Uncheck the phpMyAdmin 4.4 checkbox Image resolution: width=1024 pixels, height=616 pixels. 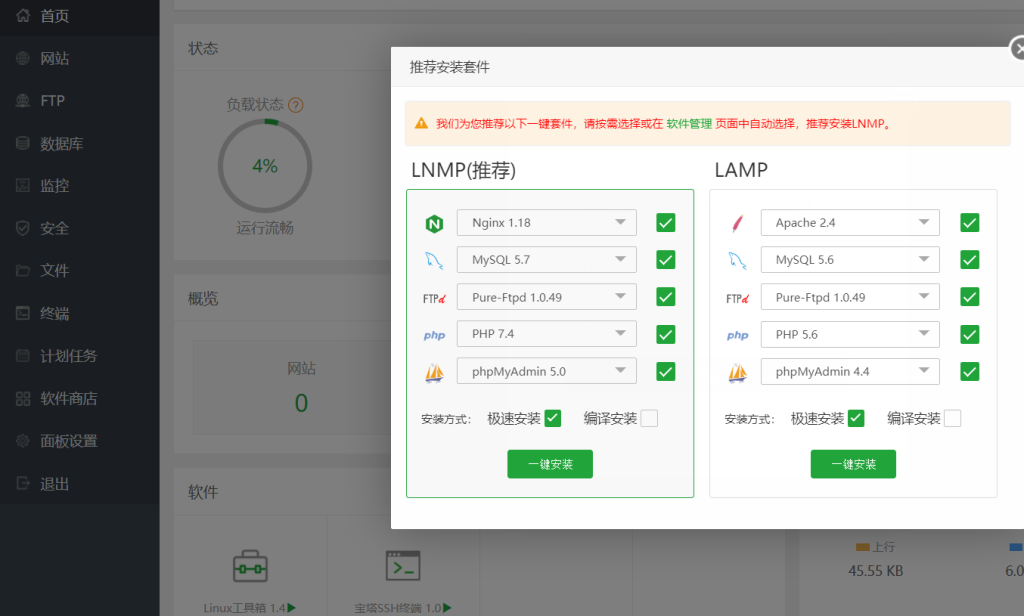[x=970, y=372]
